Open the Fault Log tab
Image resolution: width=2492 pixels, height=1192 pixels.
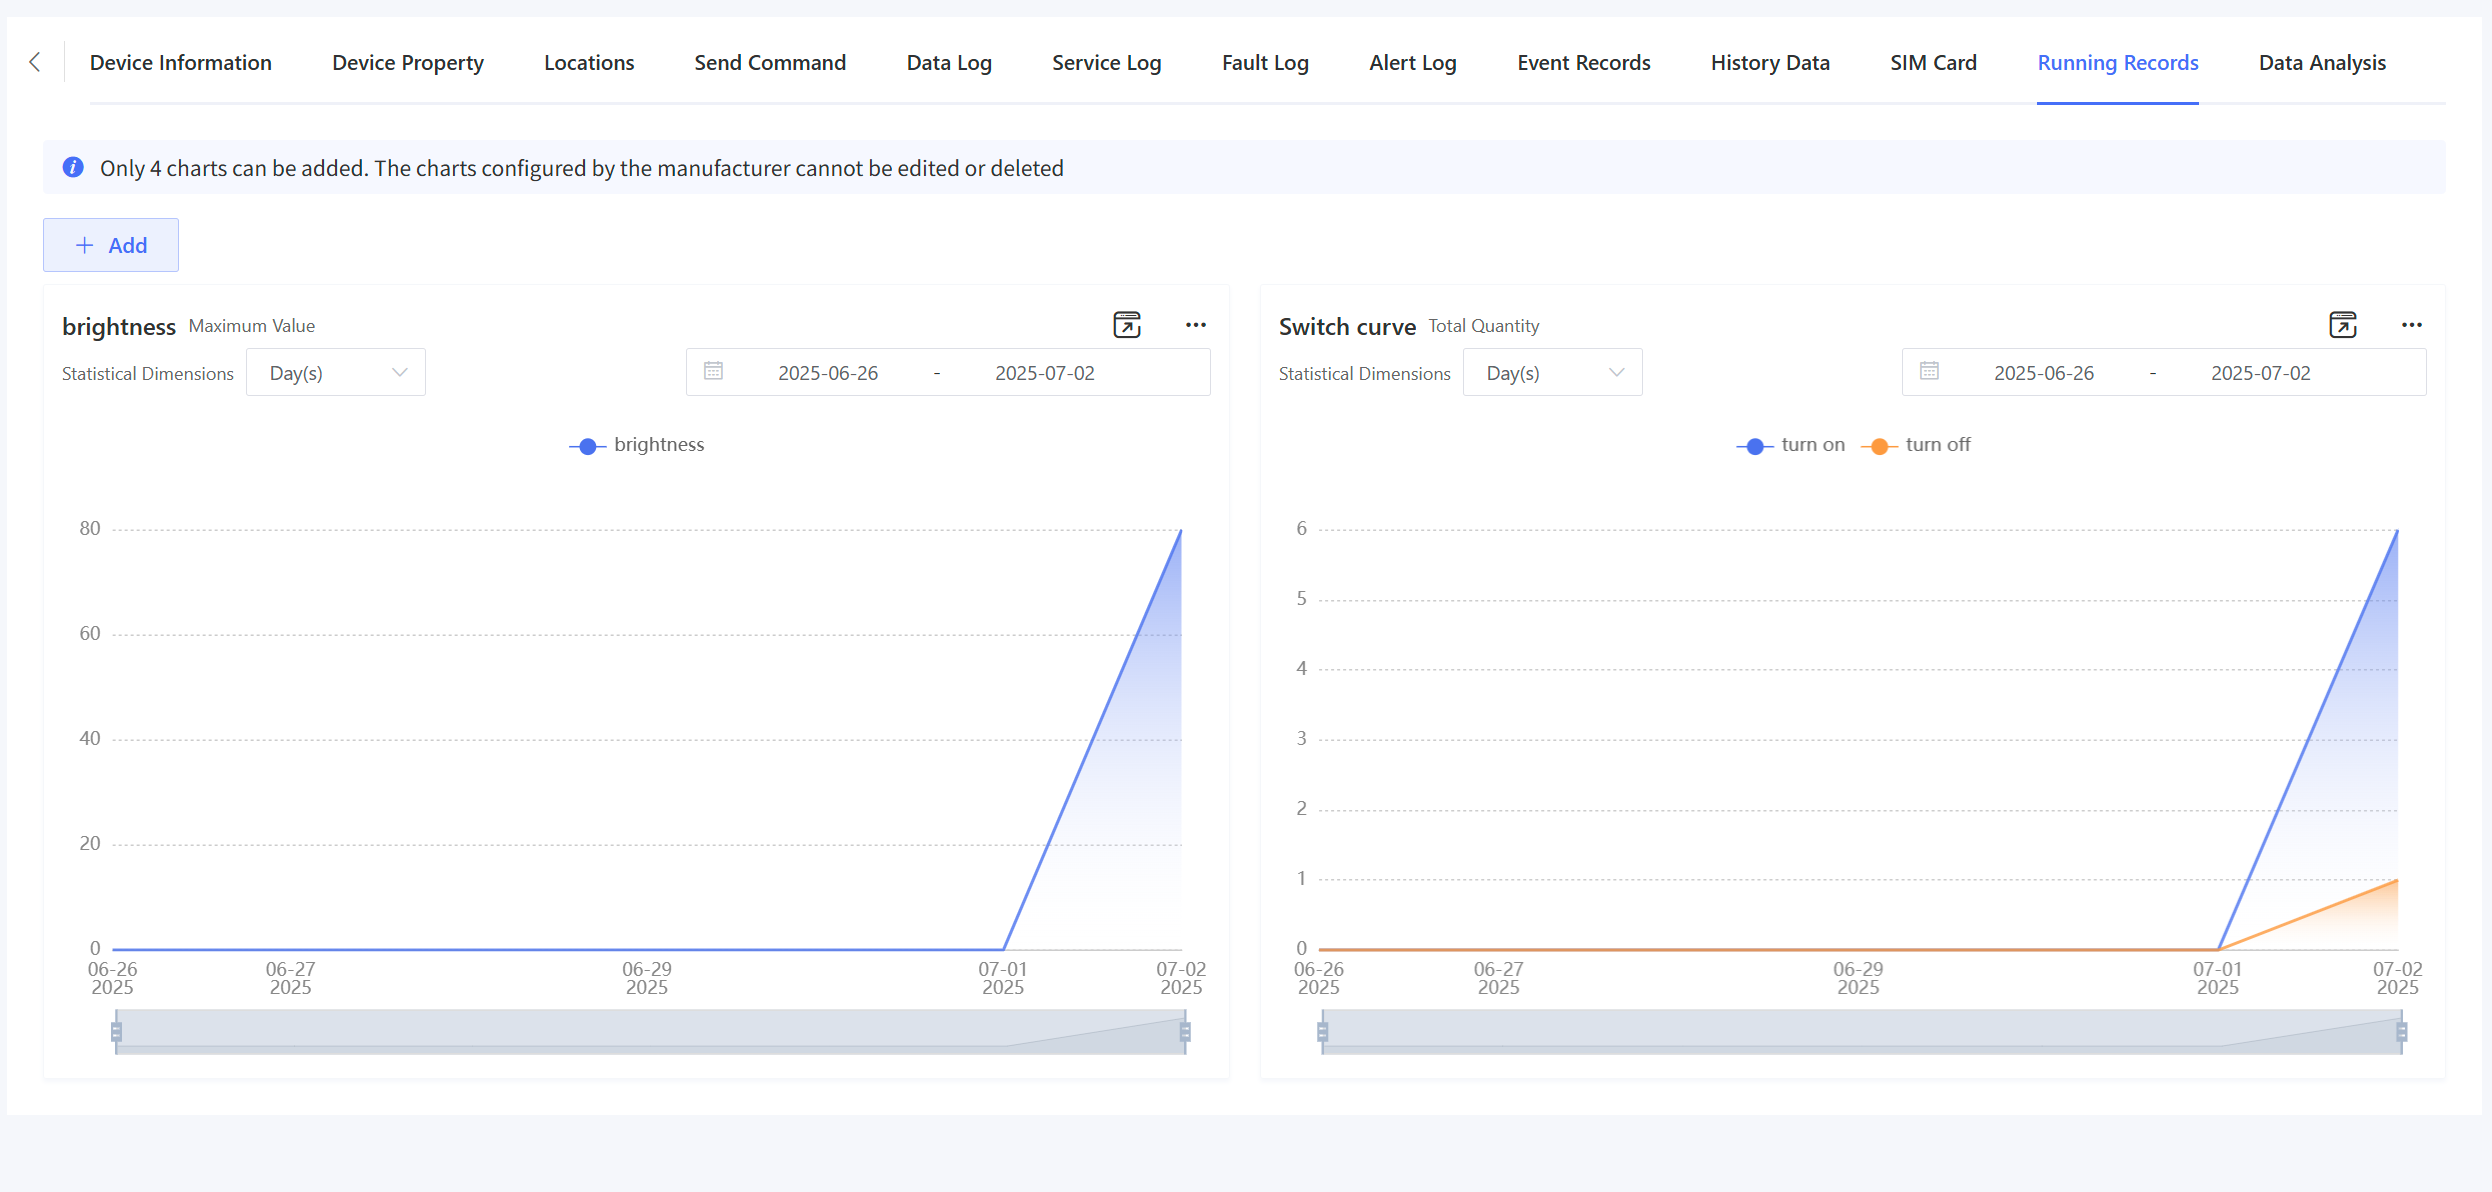(x=1265, y=63)
